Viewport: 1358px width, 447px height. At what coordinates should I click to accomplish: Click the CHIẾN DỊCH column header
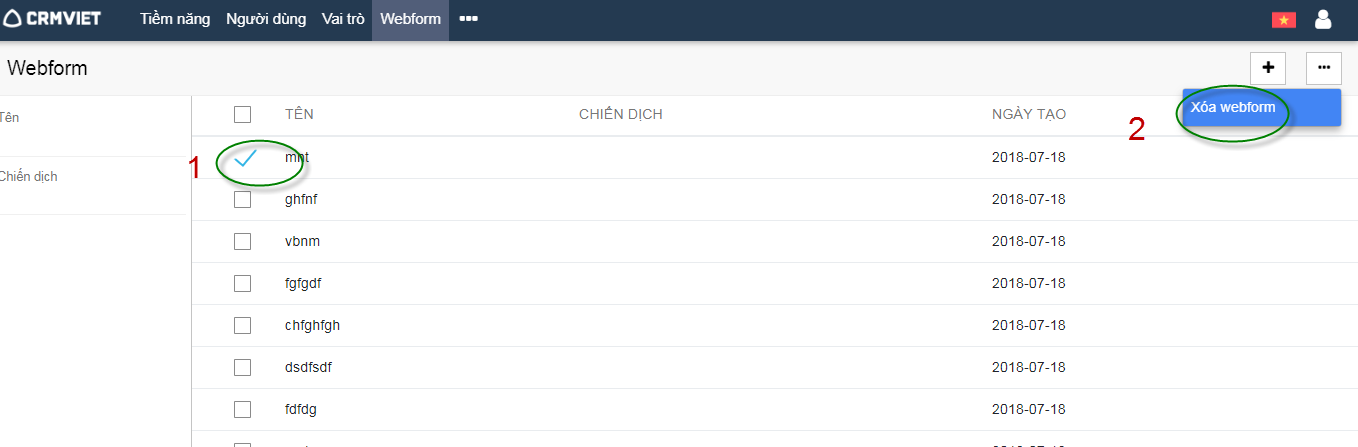pos(620,114)
